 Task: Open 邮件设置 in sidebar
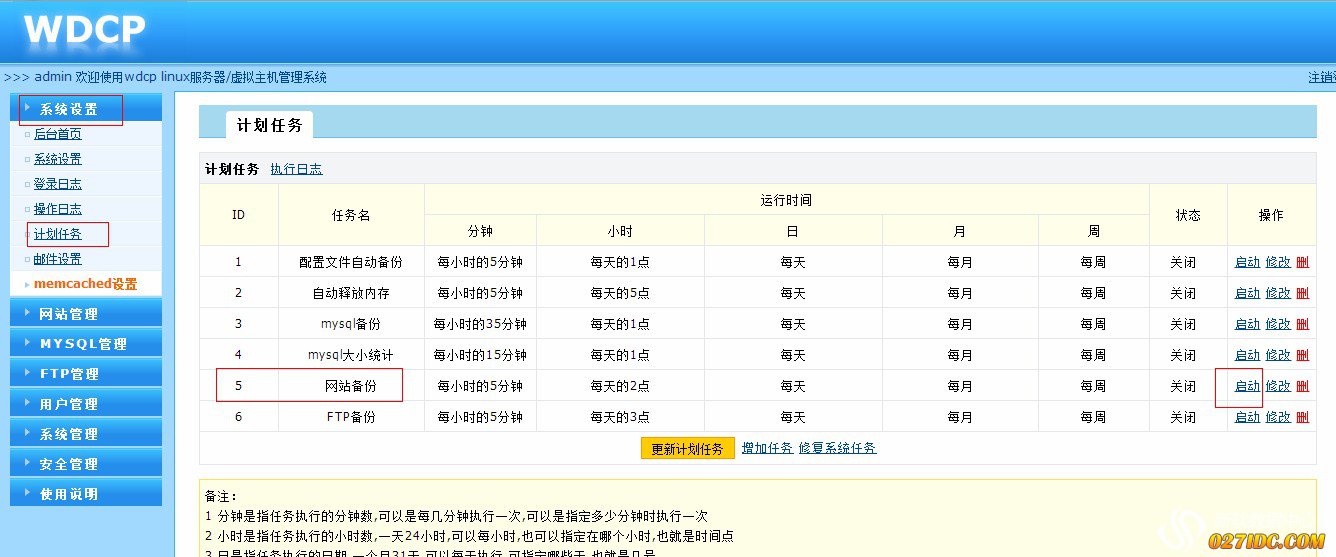pos(58,259)
